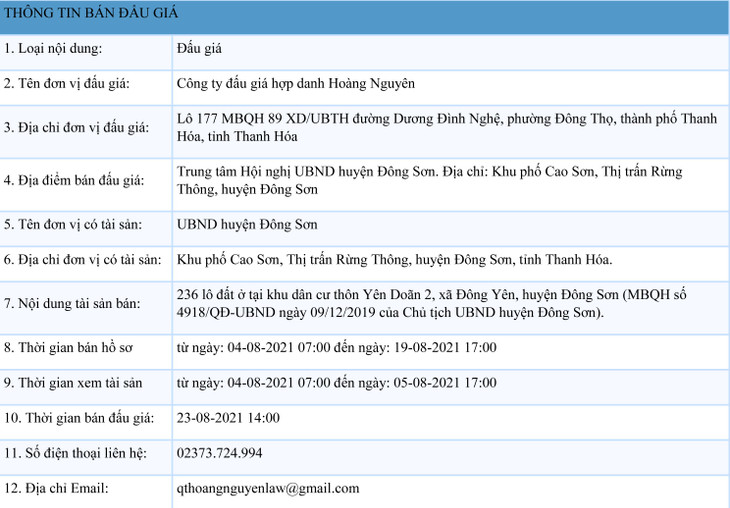This screenshot has width=730, height=508.
Task: Select the 'Địa điểm bán đấu giá' label
Action: [74, 180]
